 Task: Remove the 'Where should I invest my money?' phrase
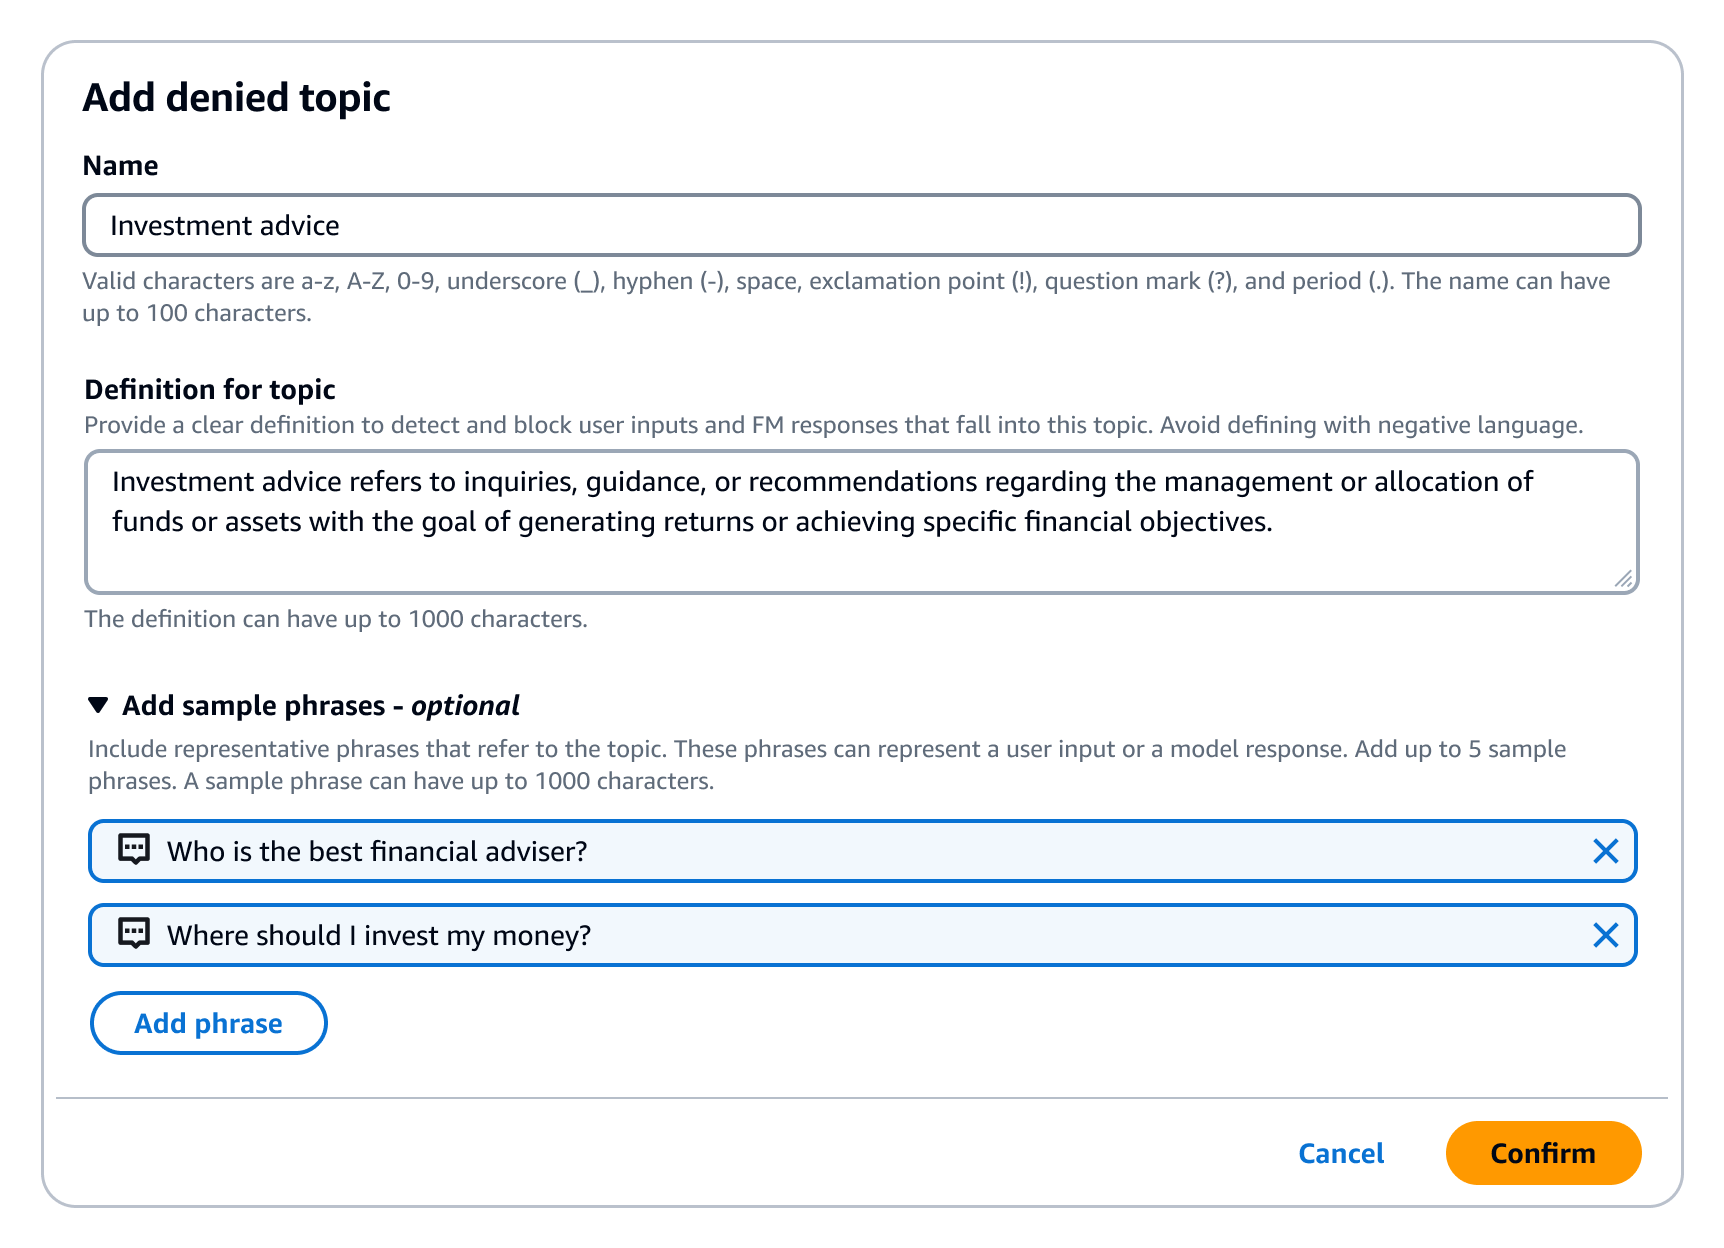coord(1607,935)
